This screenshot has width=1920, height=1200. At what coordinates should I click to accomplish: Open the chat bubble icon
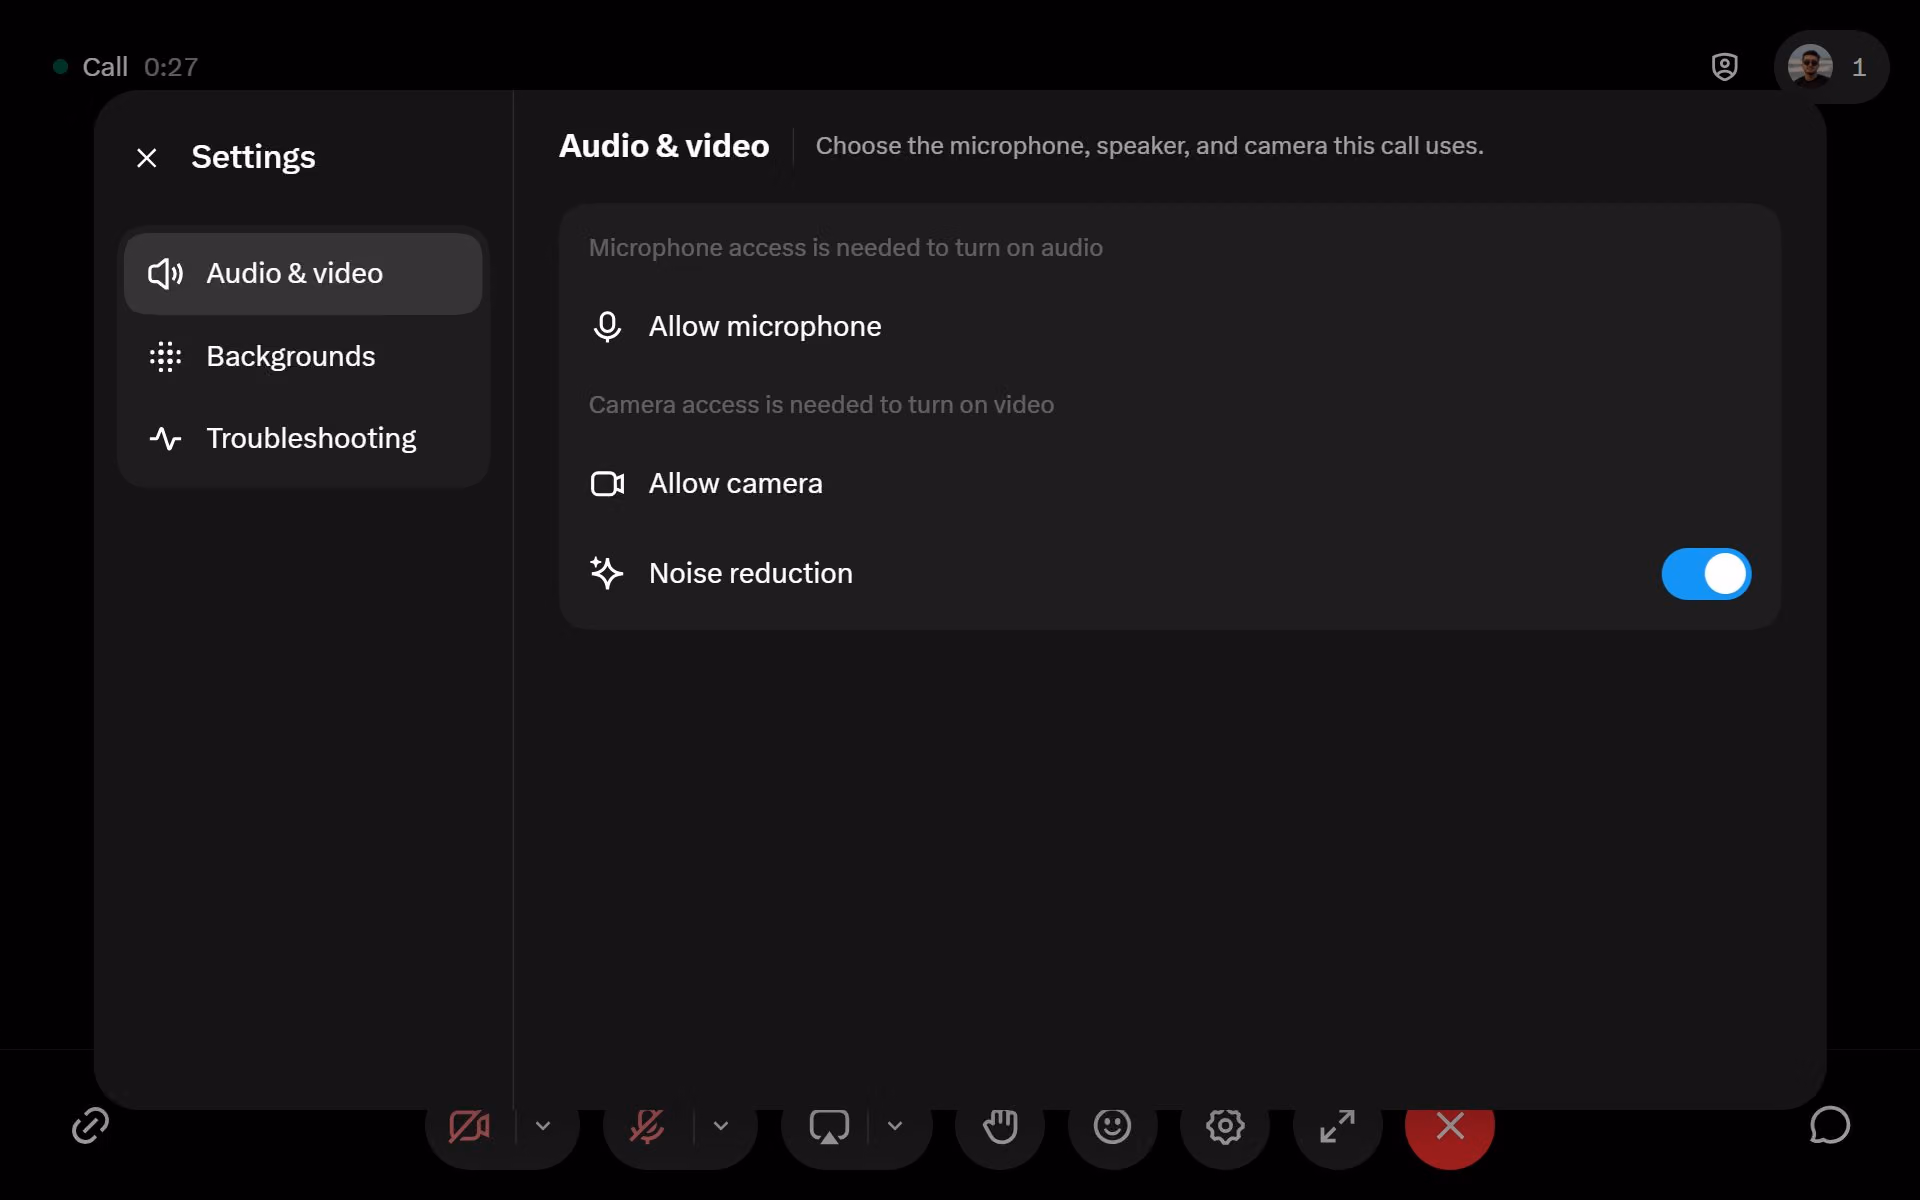[1830, 1126]
